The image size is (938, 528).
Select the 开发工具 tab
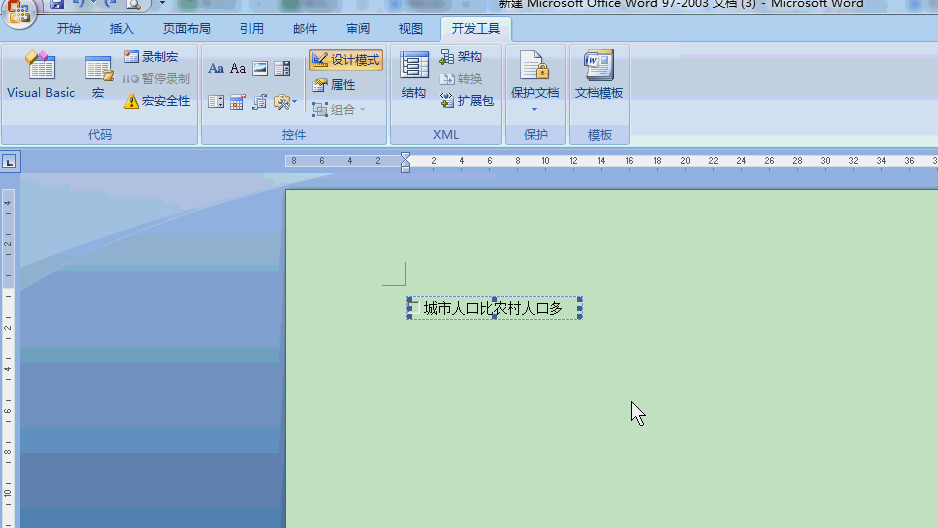(x=476, y=29)
